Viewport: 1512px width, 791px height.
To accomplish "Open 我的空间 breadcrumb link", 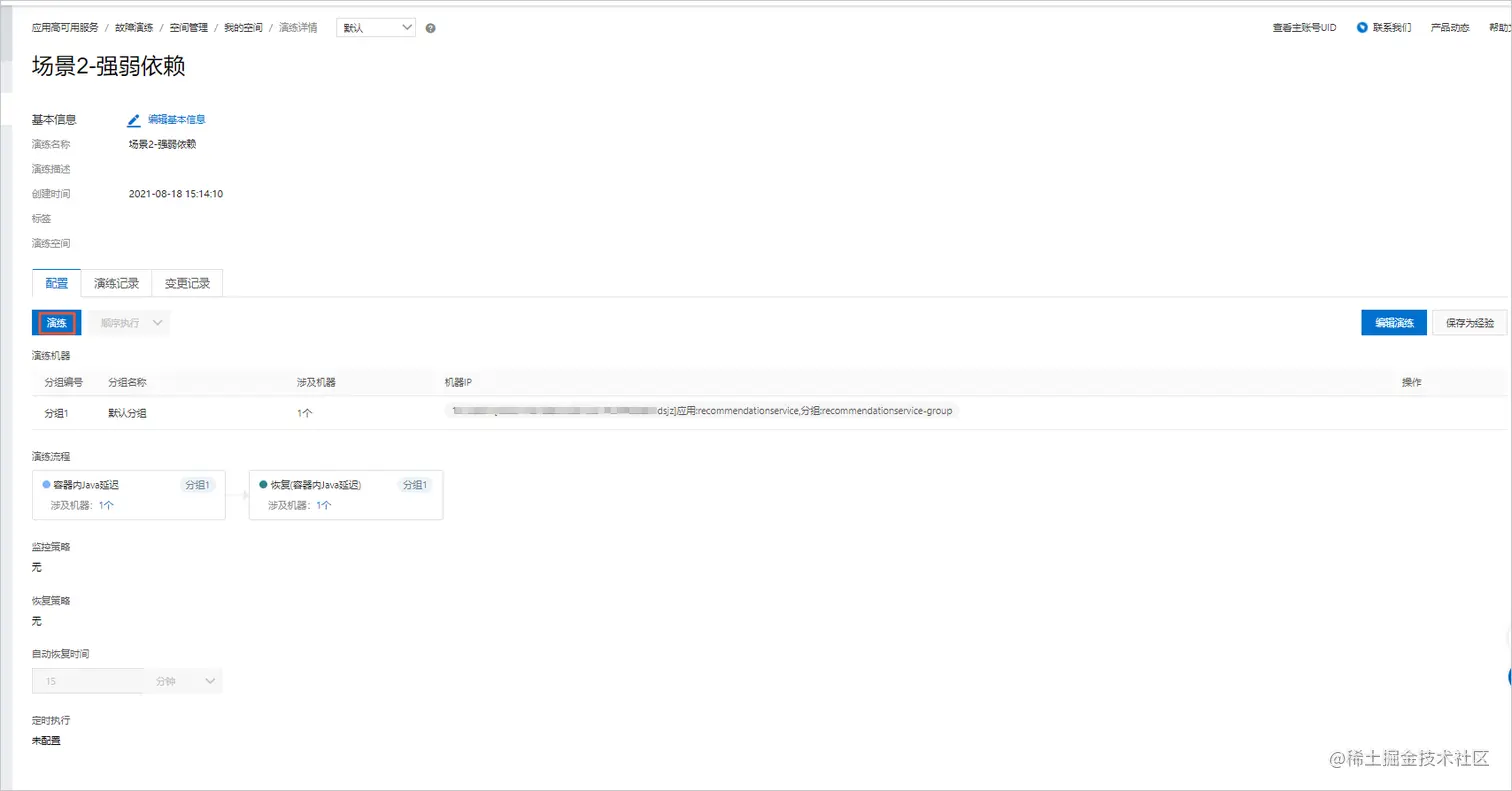I will click(x=243, y=28).
